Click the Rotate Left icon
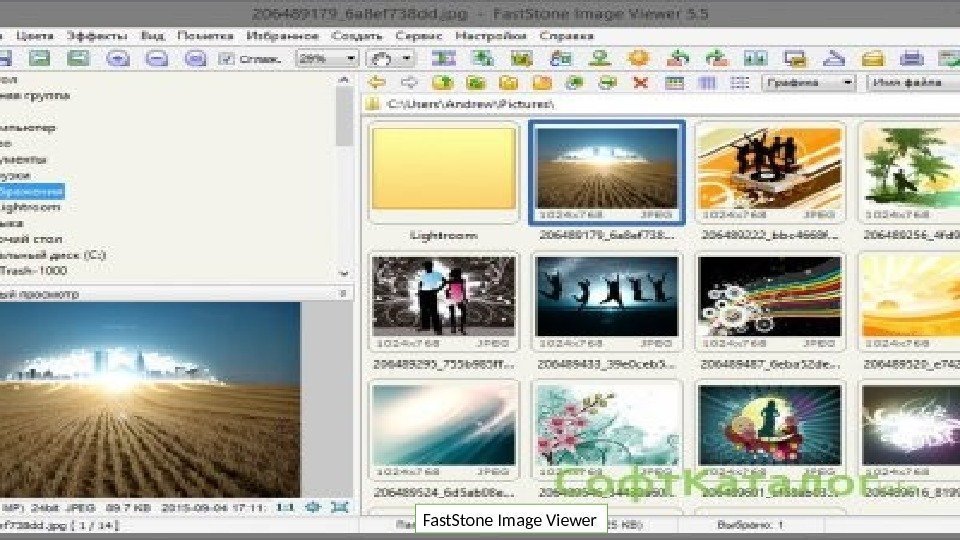 678,59
